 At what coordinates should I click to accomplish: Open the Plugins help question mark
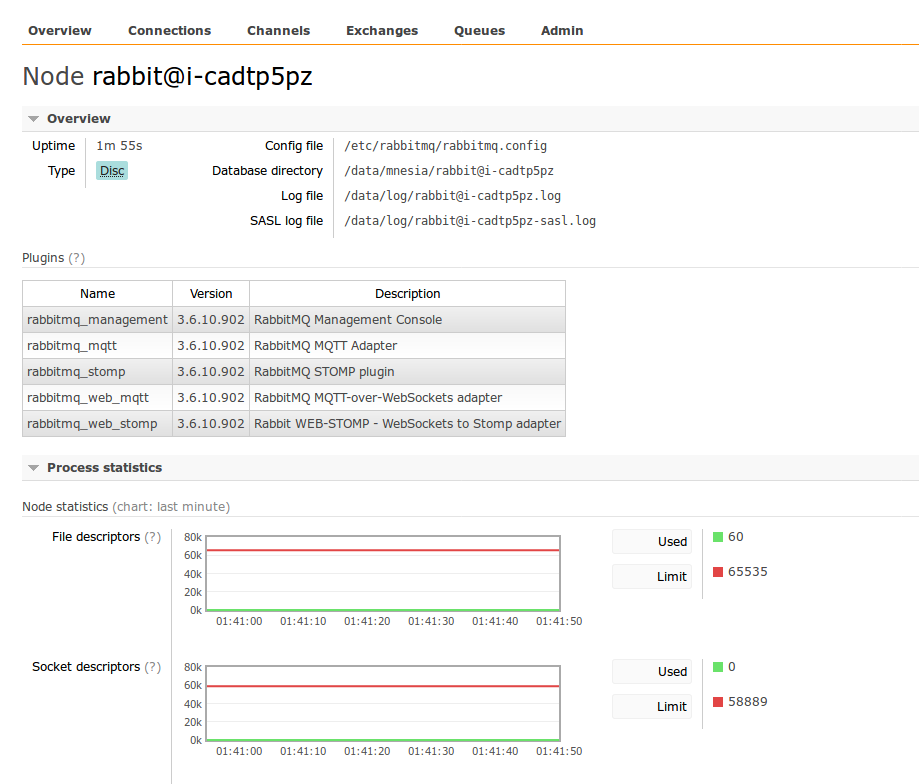coord(77,258)
